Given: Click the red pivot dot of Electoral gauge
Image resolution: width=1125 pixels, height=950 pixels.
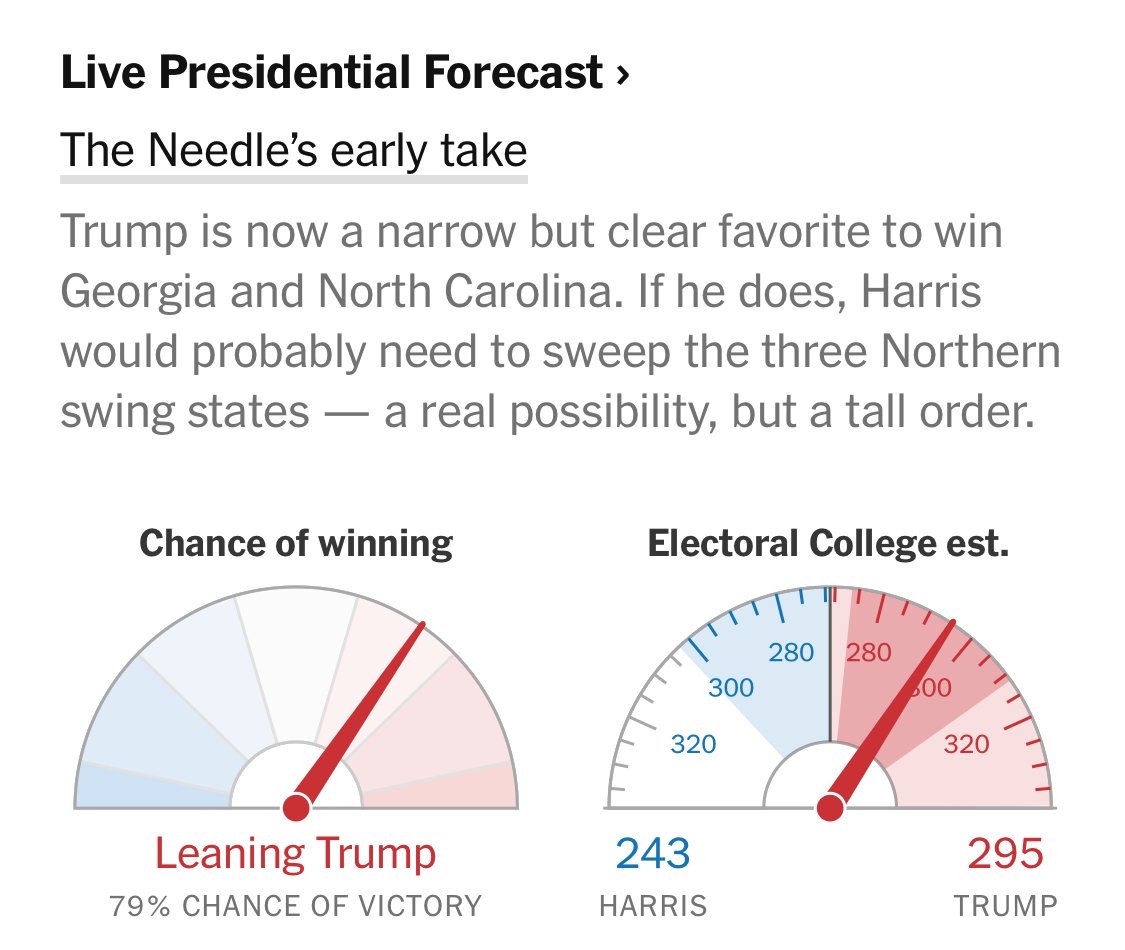Looking at the screenshot, I should coord(831,807).
